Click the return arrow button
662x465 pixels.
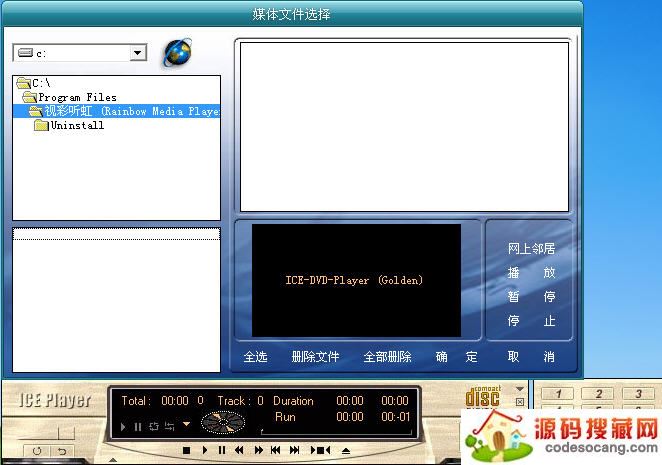(x=62, y=451)
